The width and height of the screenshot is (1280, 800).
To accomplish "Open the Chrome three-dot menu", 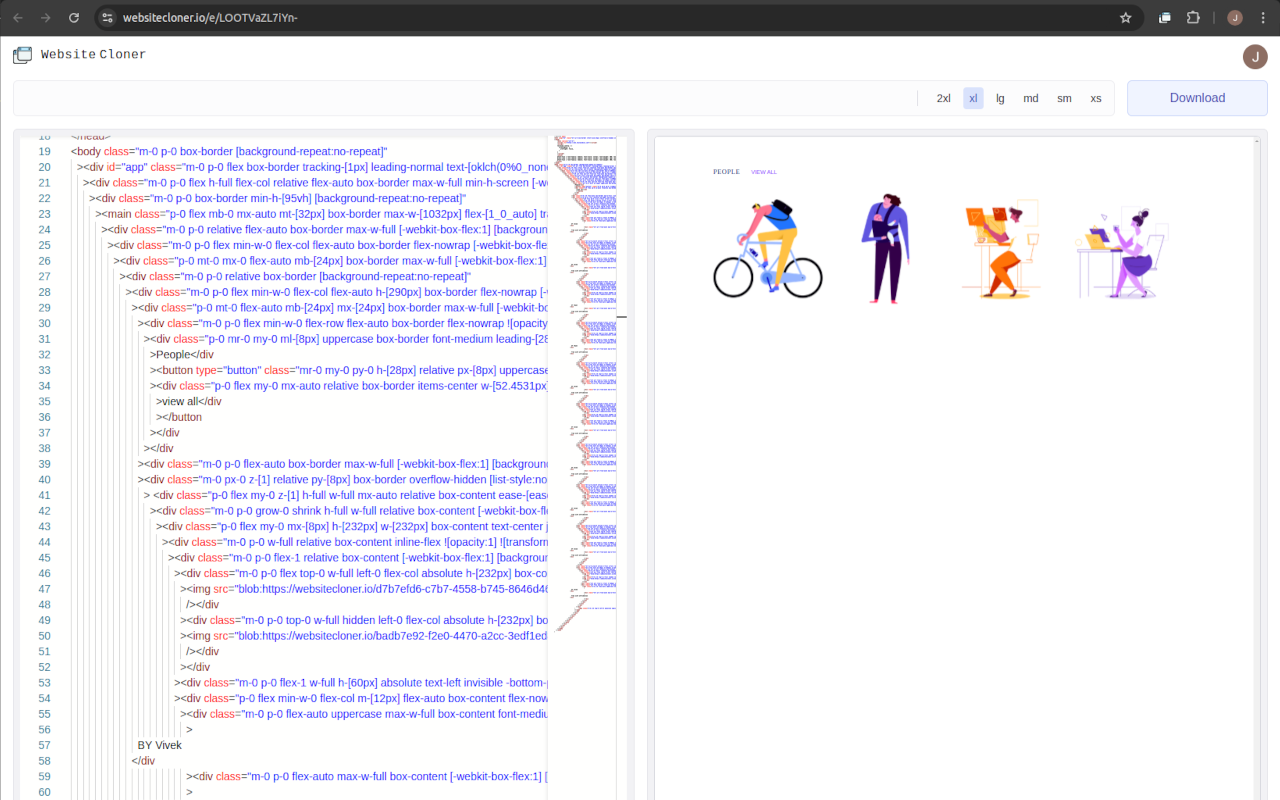I will [1264, 17].
